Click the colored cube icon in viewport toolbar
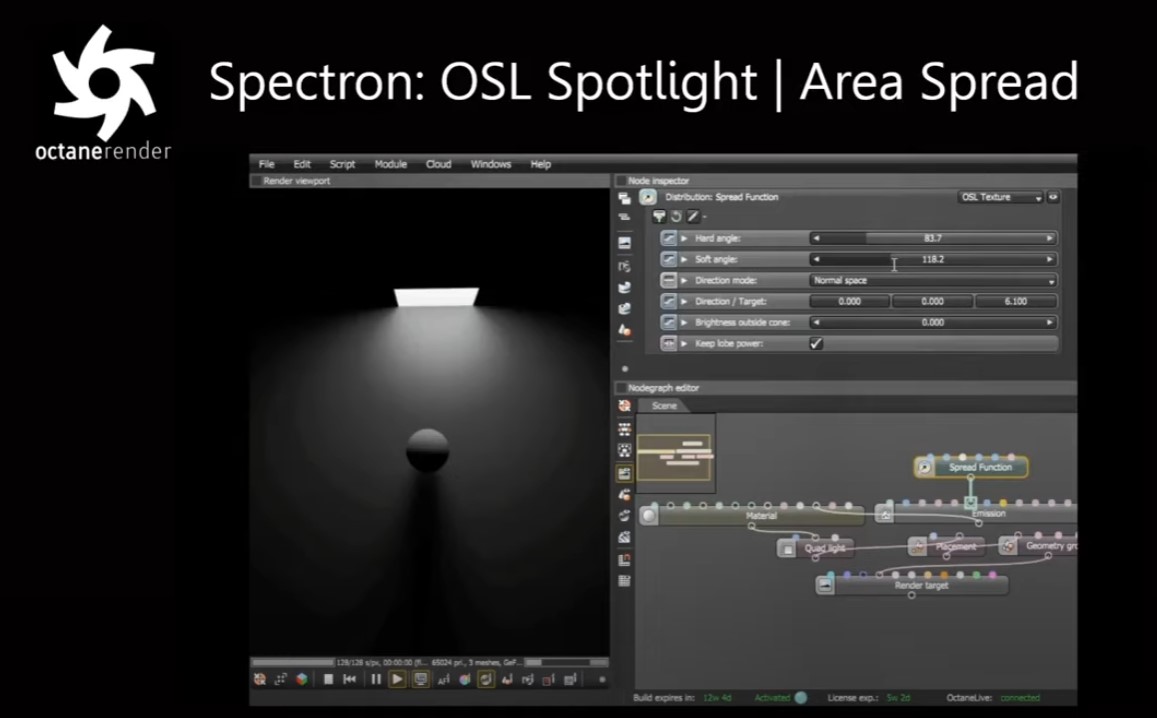 coord(302,679)
